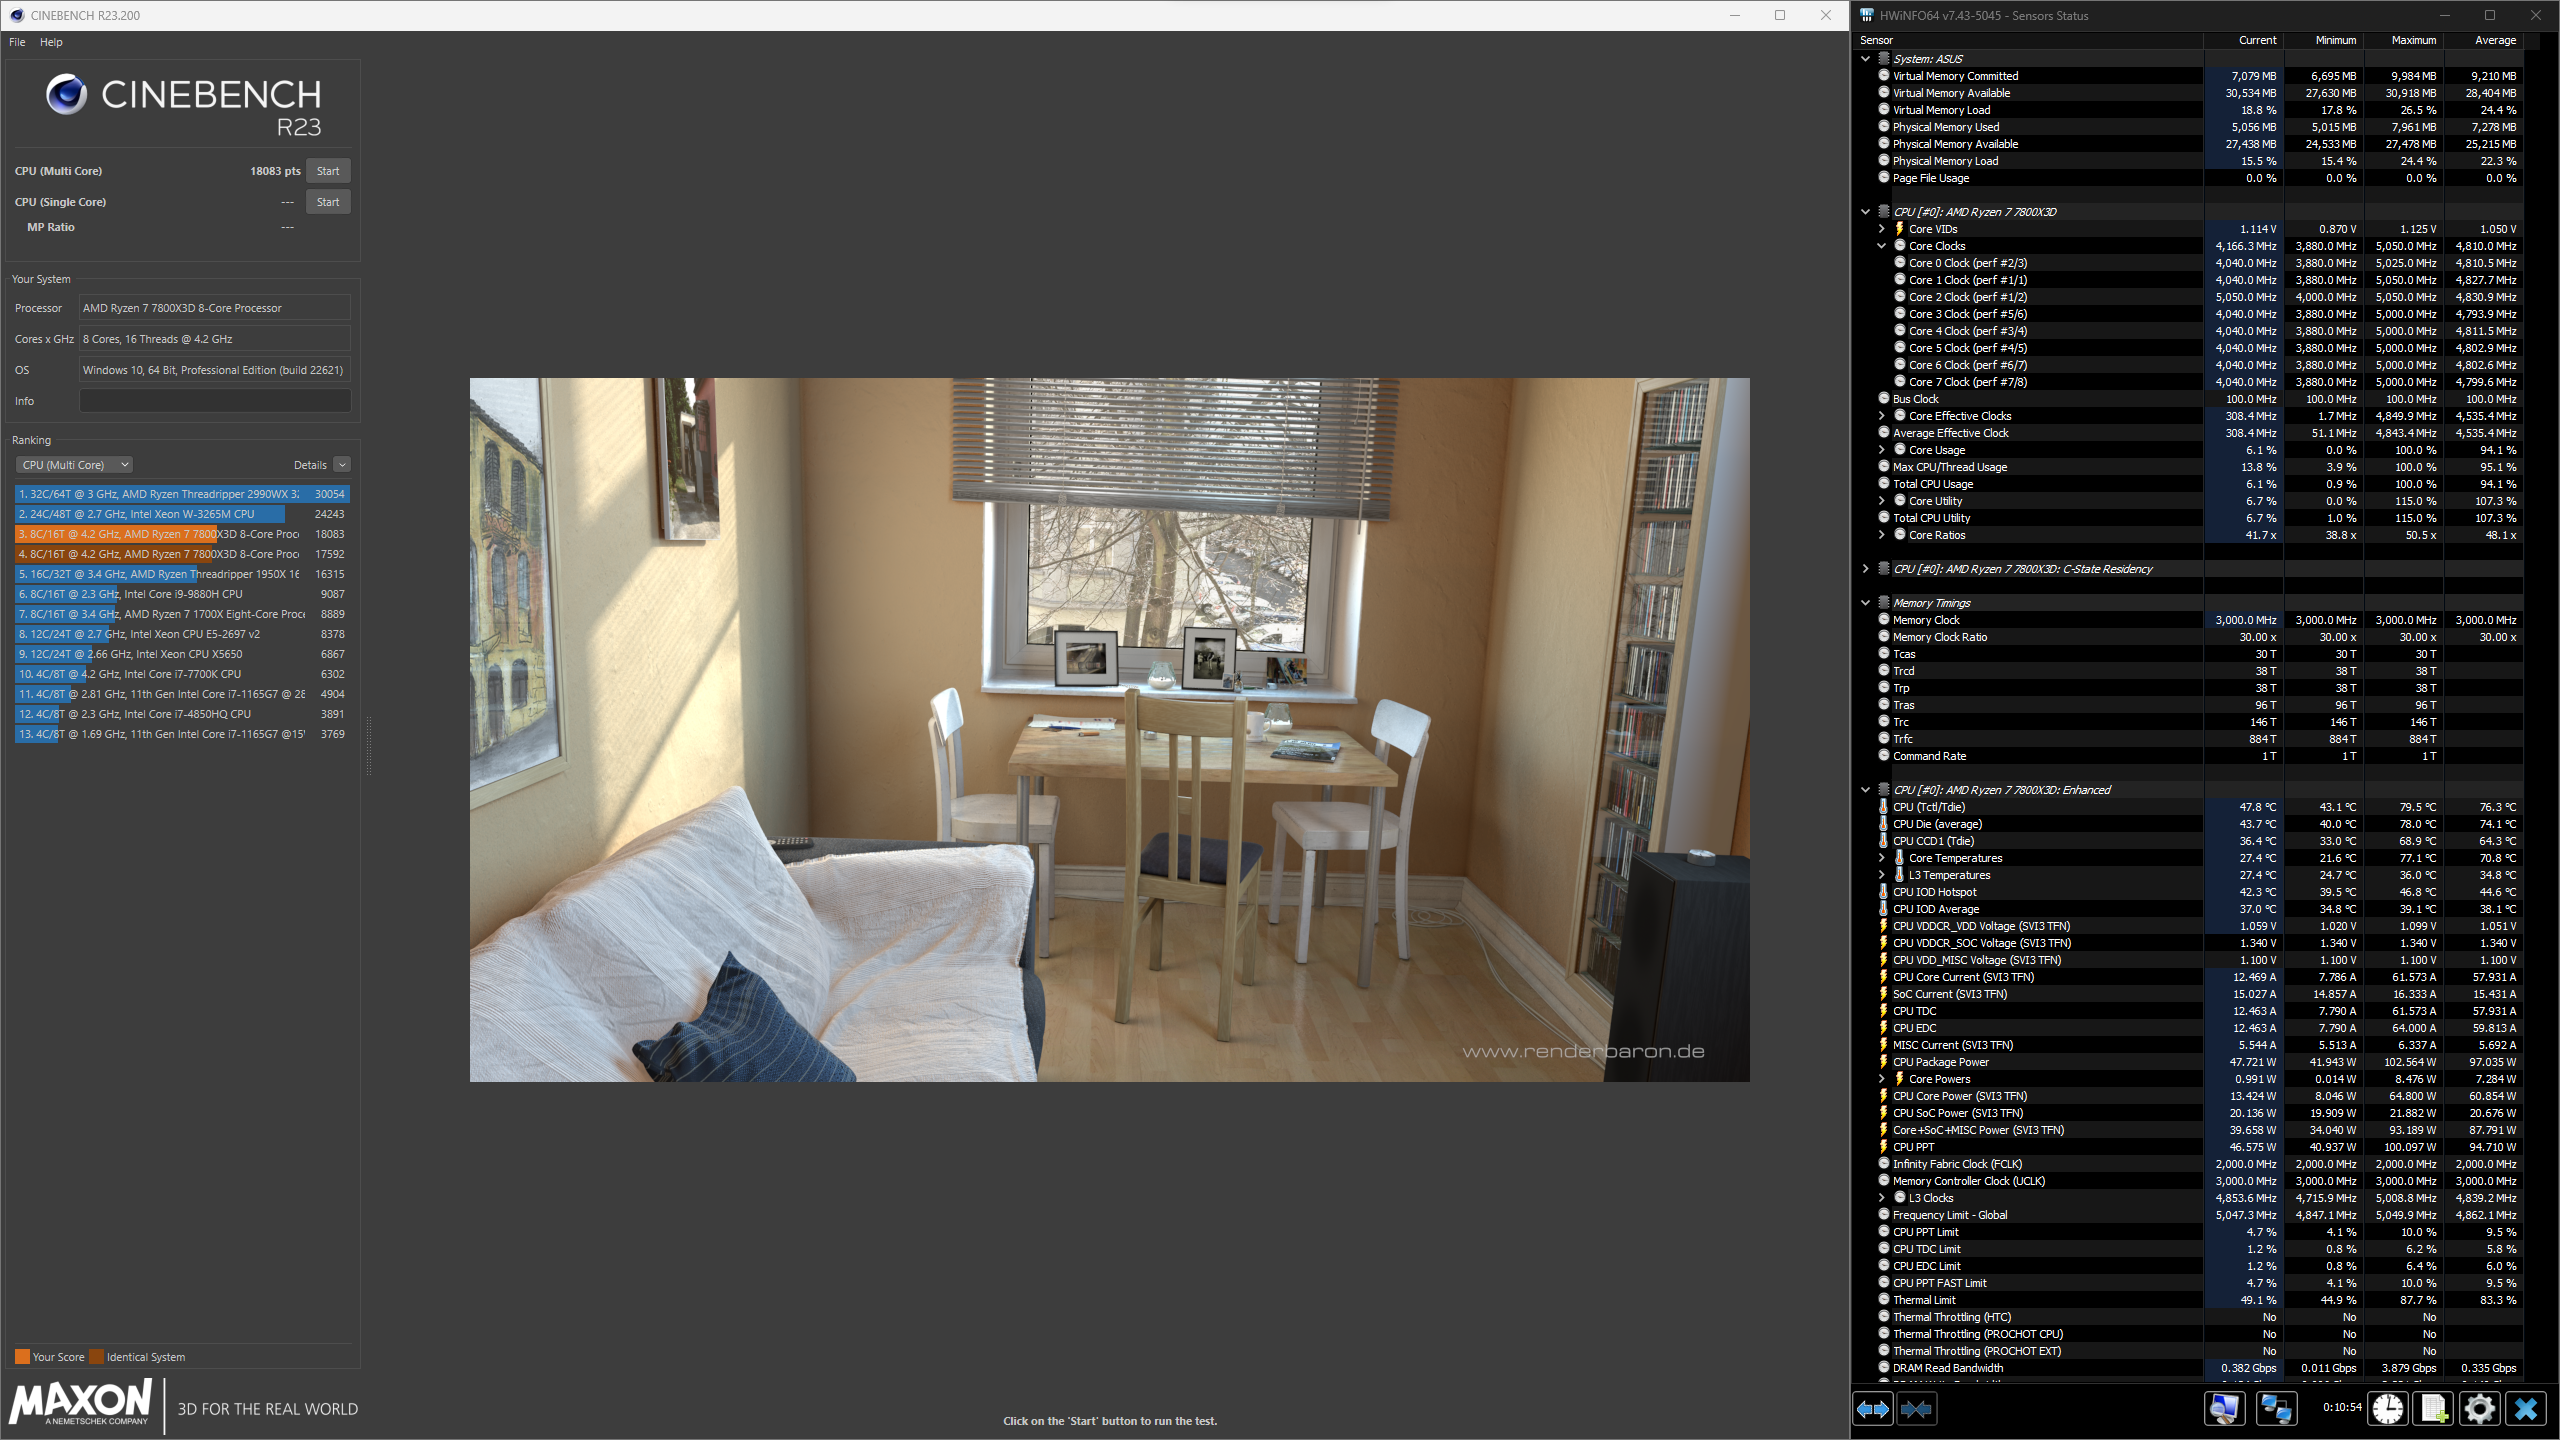Image resolution: width=2560 pixels, height=1440 pixels.
Task: Expand the L3 Clocks row
Action: [x=1882, y=1198]
